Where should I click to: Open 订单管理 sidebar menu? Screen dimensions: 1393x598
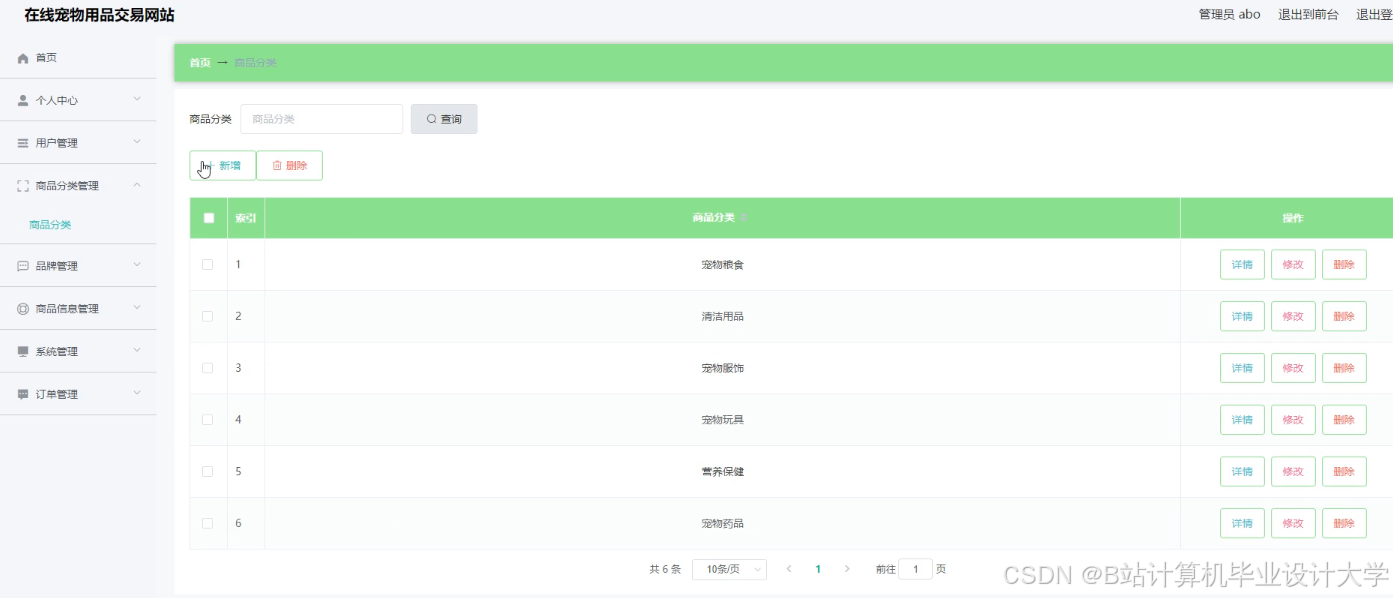tap(78, 394)
